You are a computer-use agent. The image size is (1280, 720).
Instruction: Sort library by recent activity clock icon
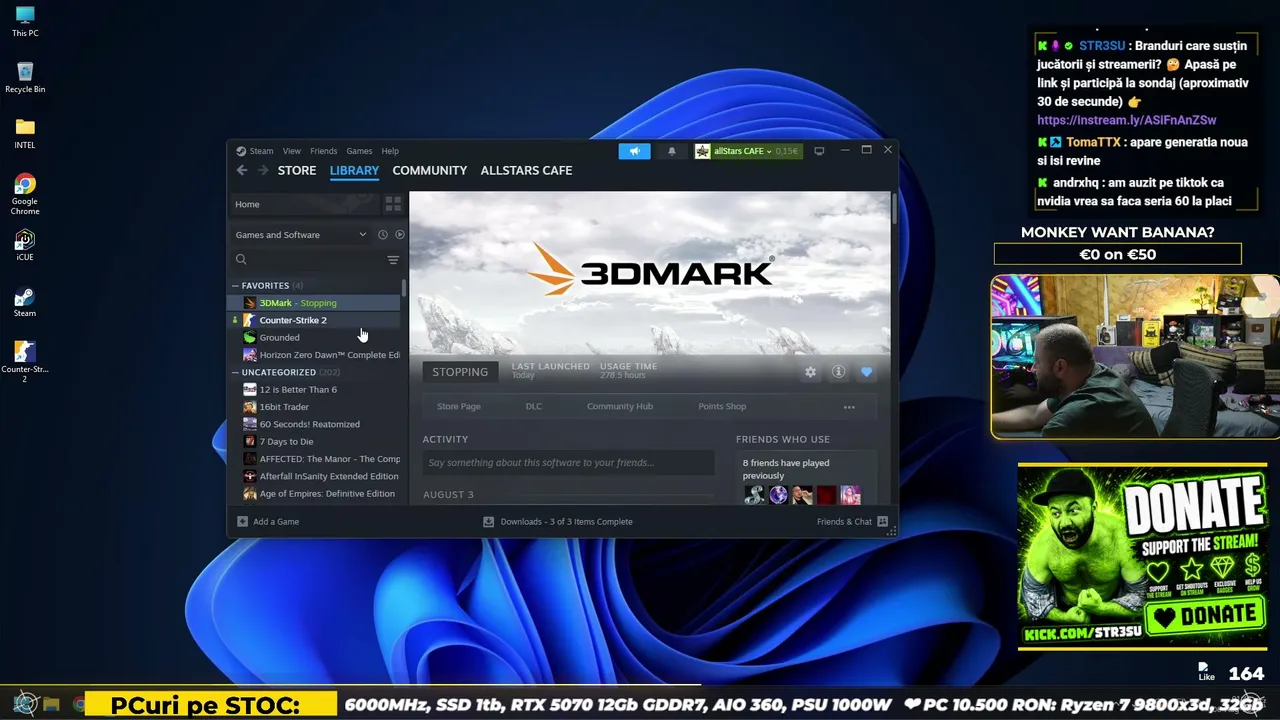click(x=382, y=235)
